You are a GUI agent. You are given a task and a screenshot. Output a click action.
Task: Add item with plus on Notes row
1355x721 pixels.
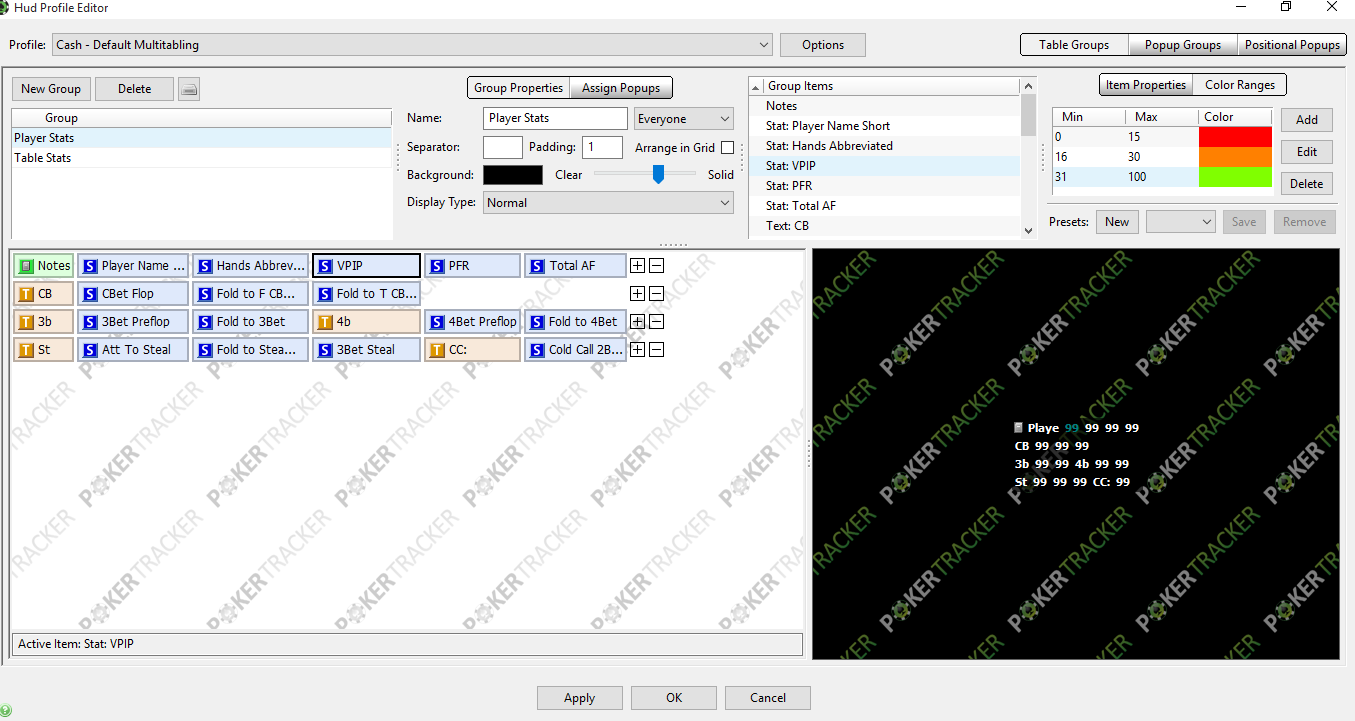pyautogui.click(x=637, y=266)
